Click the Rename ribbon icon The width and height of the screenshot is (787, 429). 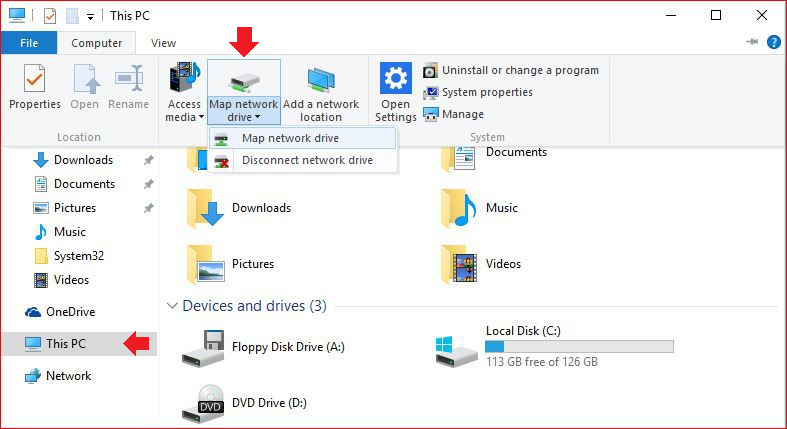129,79
